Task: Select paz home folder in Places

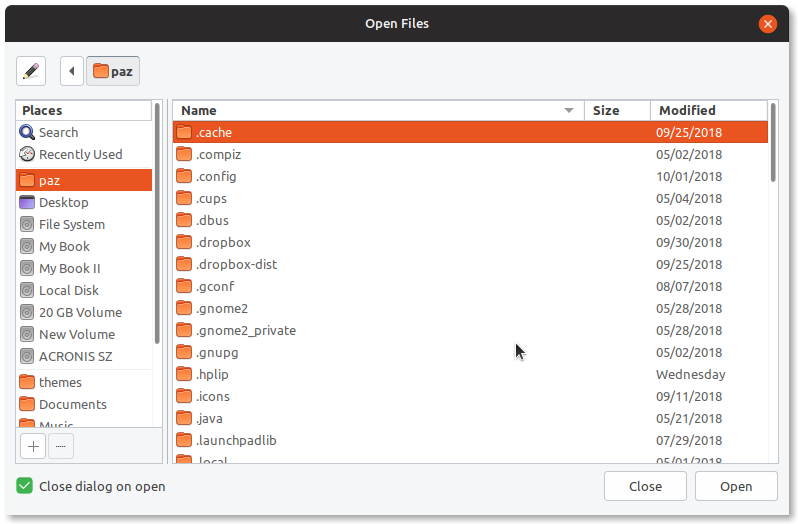Action: [84, 180]
